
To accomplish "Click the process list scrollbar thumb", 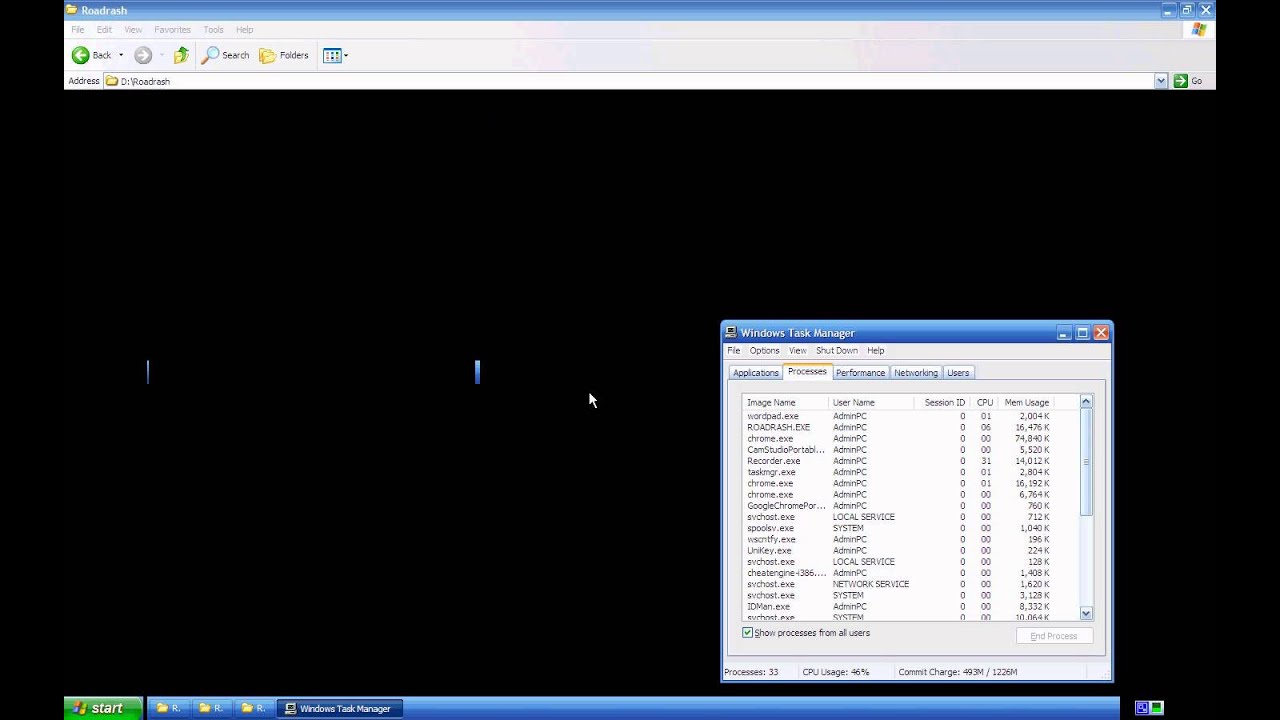I will [1086, 462].
